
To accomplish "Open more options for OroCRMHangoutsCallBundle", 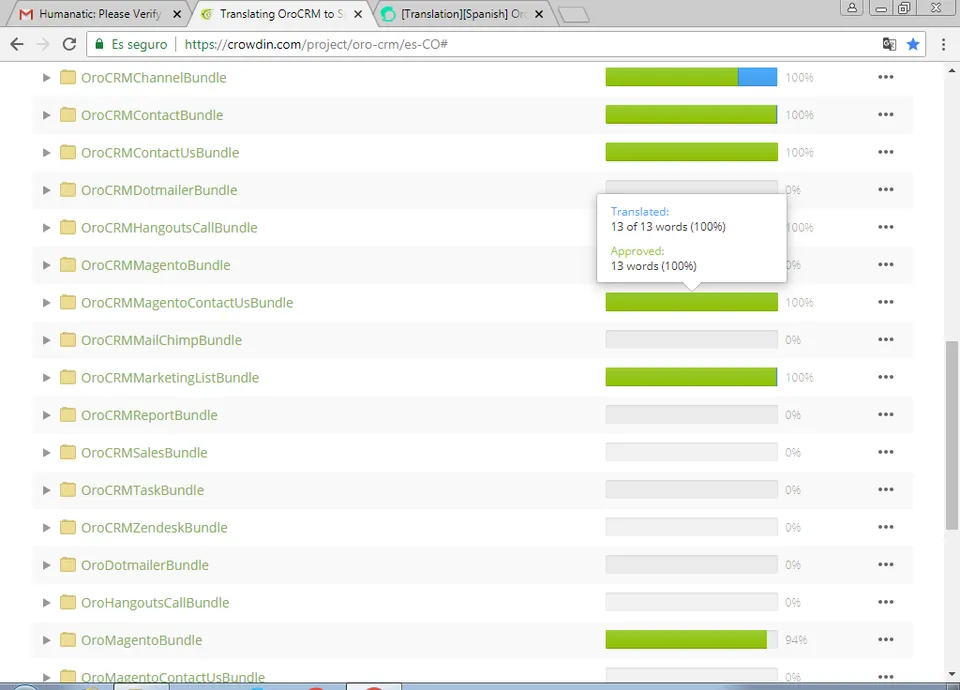I will pos(885,227).
